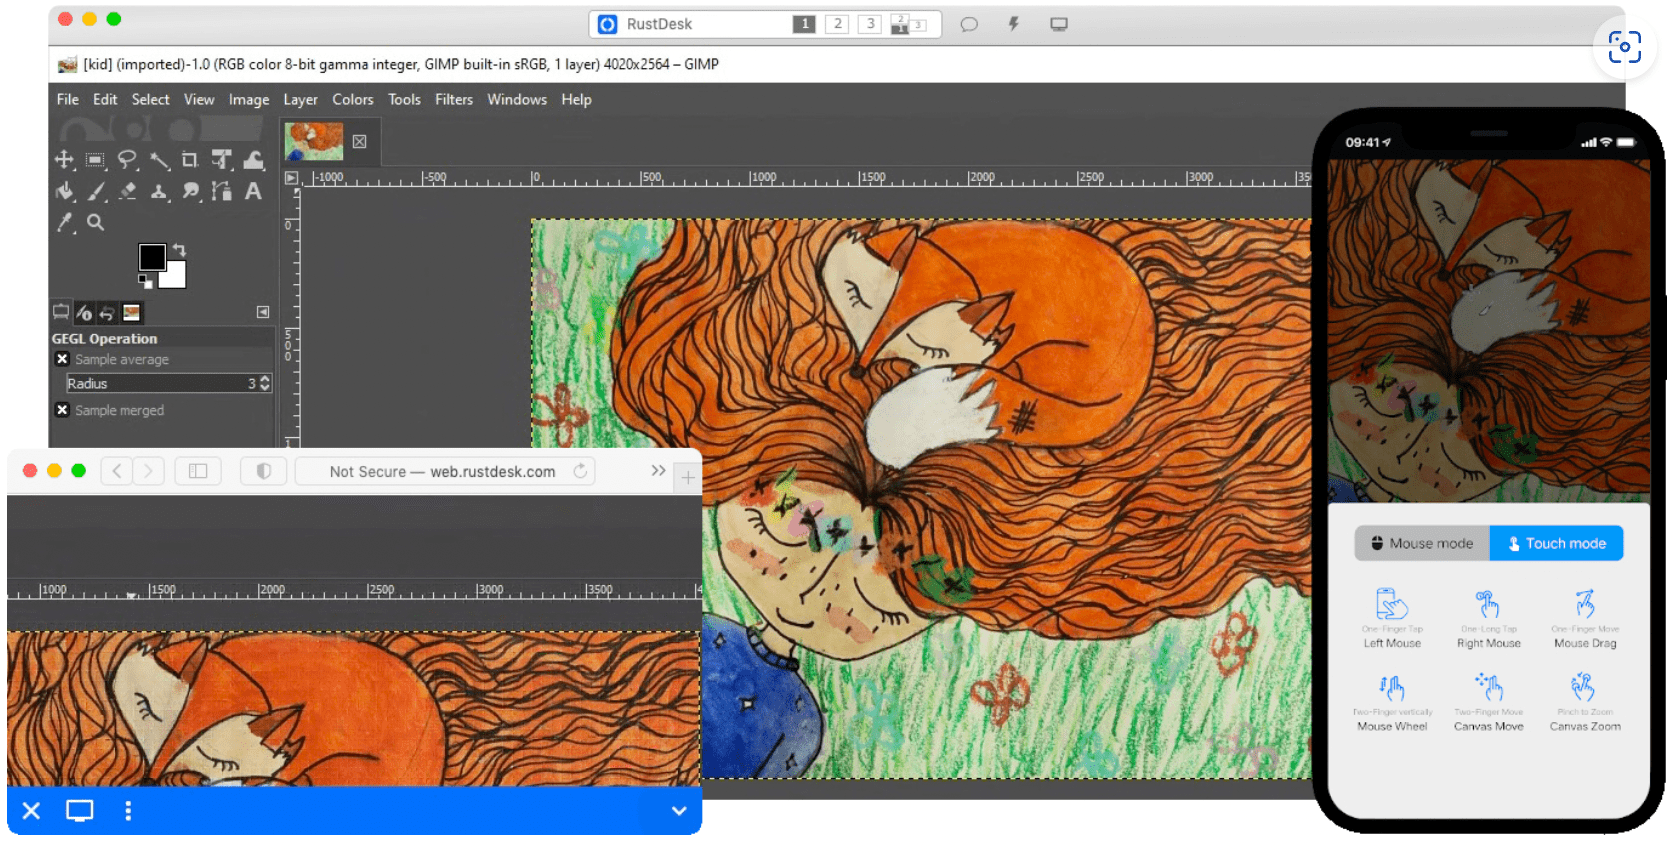Image resolution: width=1678 pixels, height=856 pixels.
Task: Reset colors to default black and white
Action: click(x=145, y=282)
